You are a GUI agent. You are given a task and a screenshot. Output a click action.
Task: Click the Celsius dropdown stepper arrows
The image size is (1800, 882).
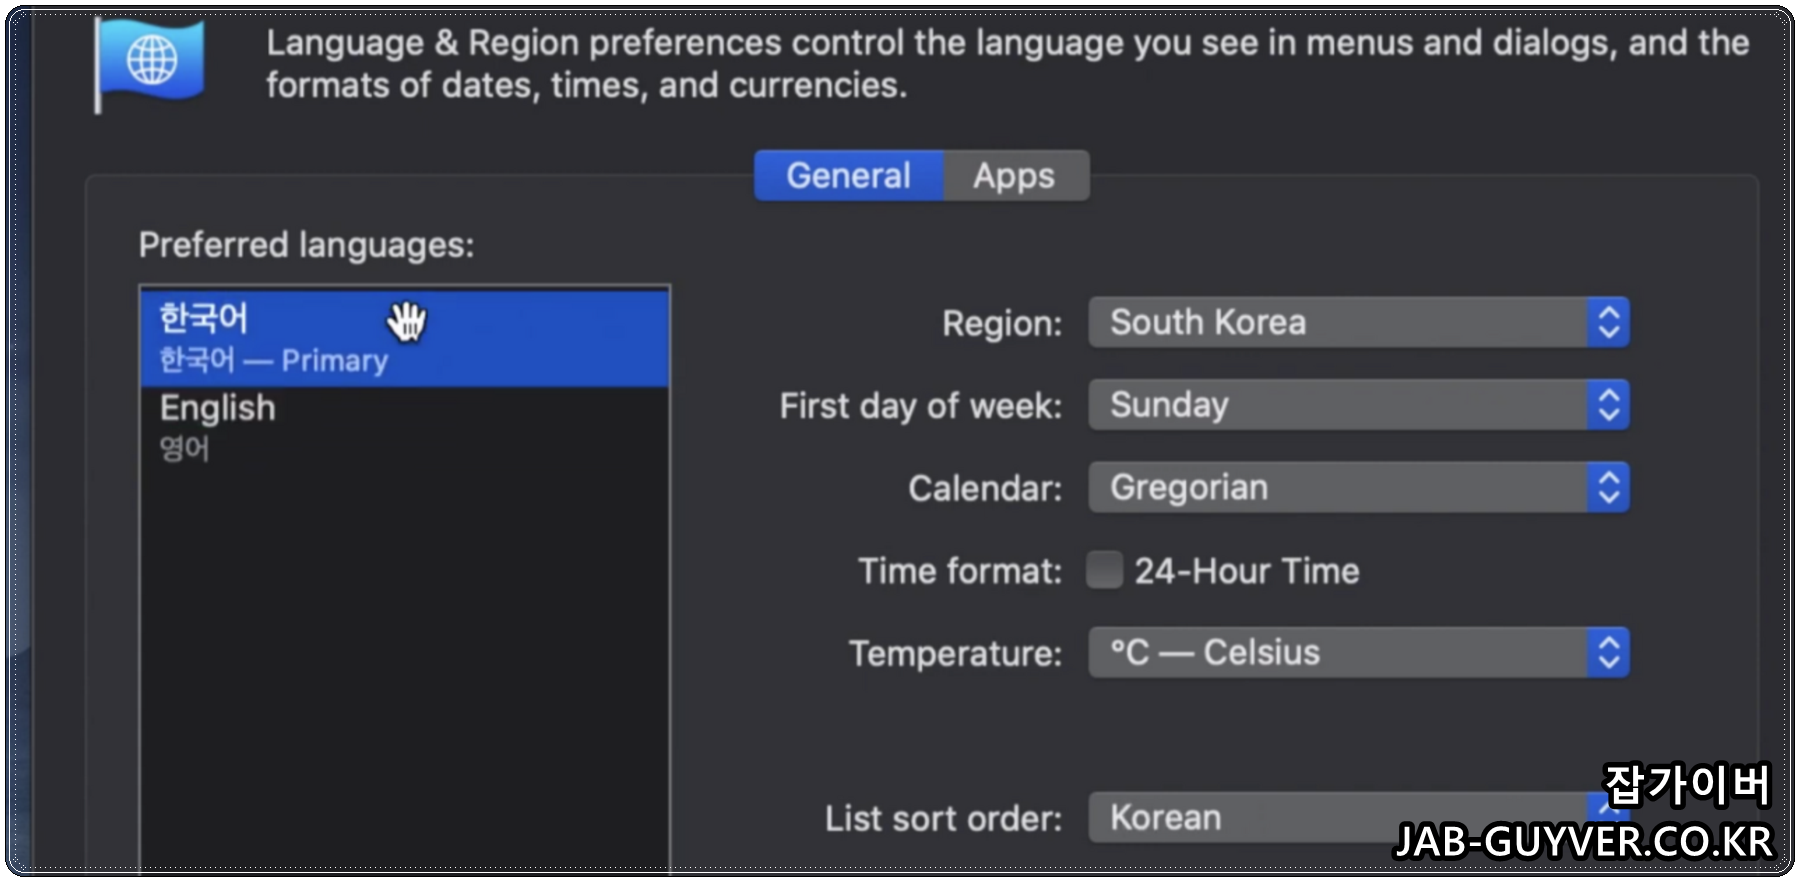[1609, 653]
